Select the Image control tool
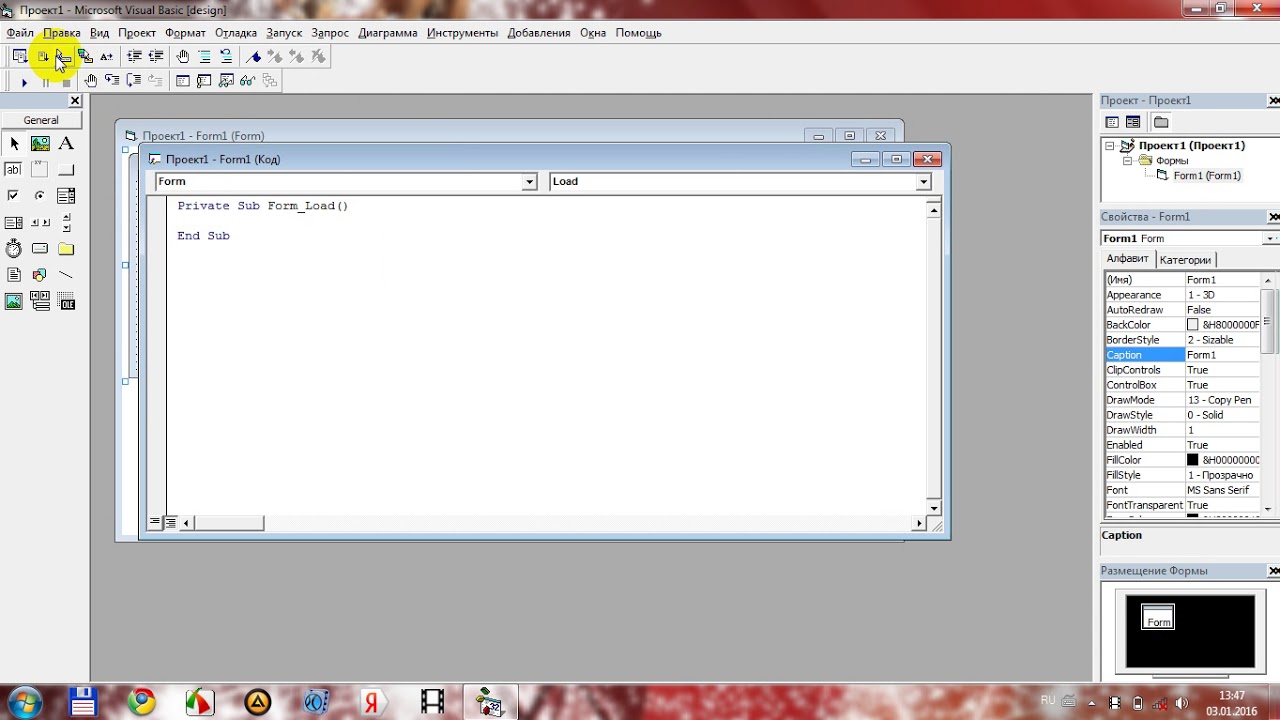Viewport: 1280px width, 720px height. tap(14, 300)
